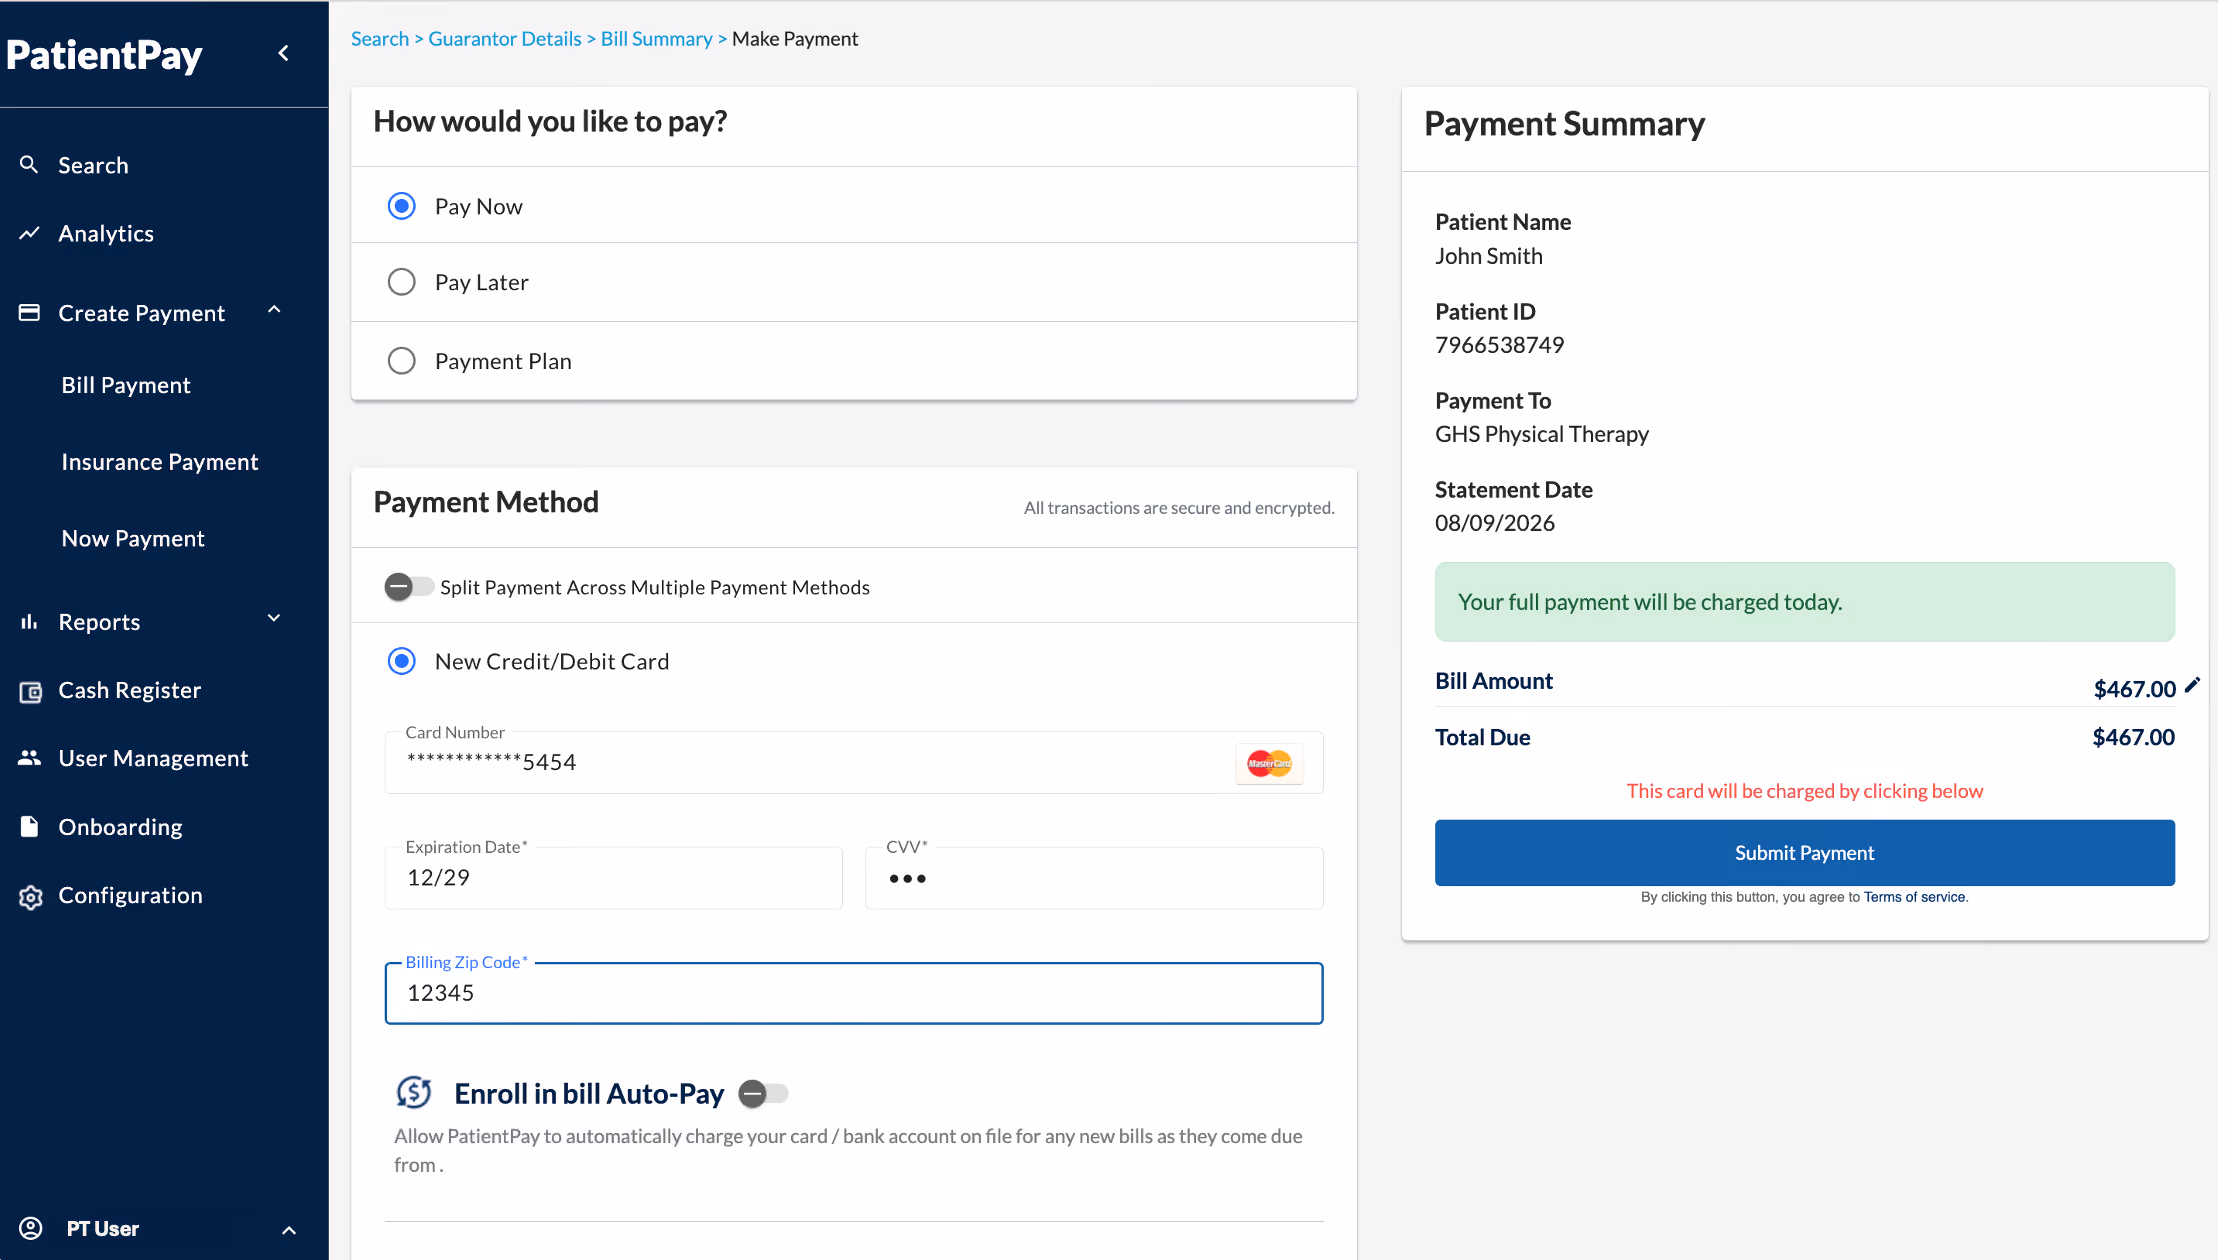Image resolution: width=2226 pixels, height=1260 pixels.
Task: Select the Pay Later radio option
Action: 401,282
